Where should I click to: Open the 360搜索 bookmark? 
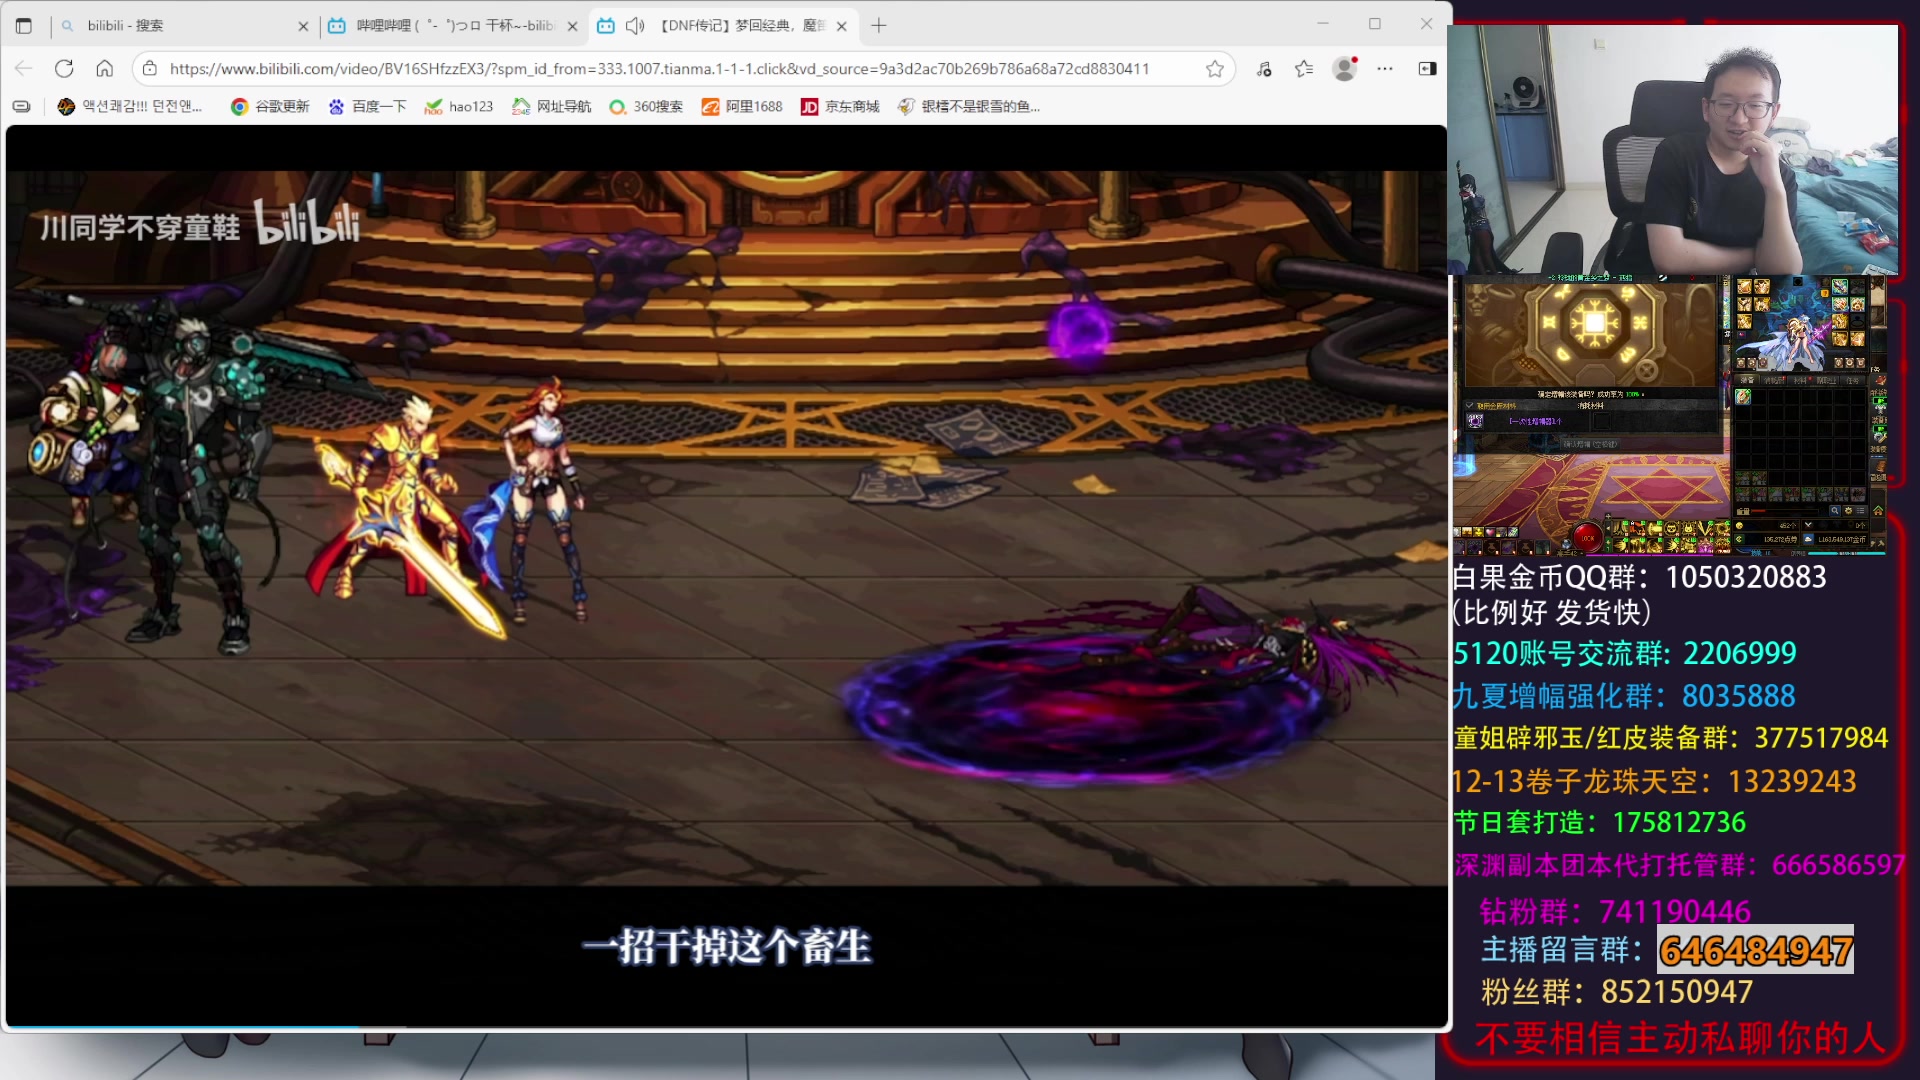[646, 106]
